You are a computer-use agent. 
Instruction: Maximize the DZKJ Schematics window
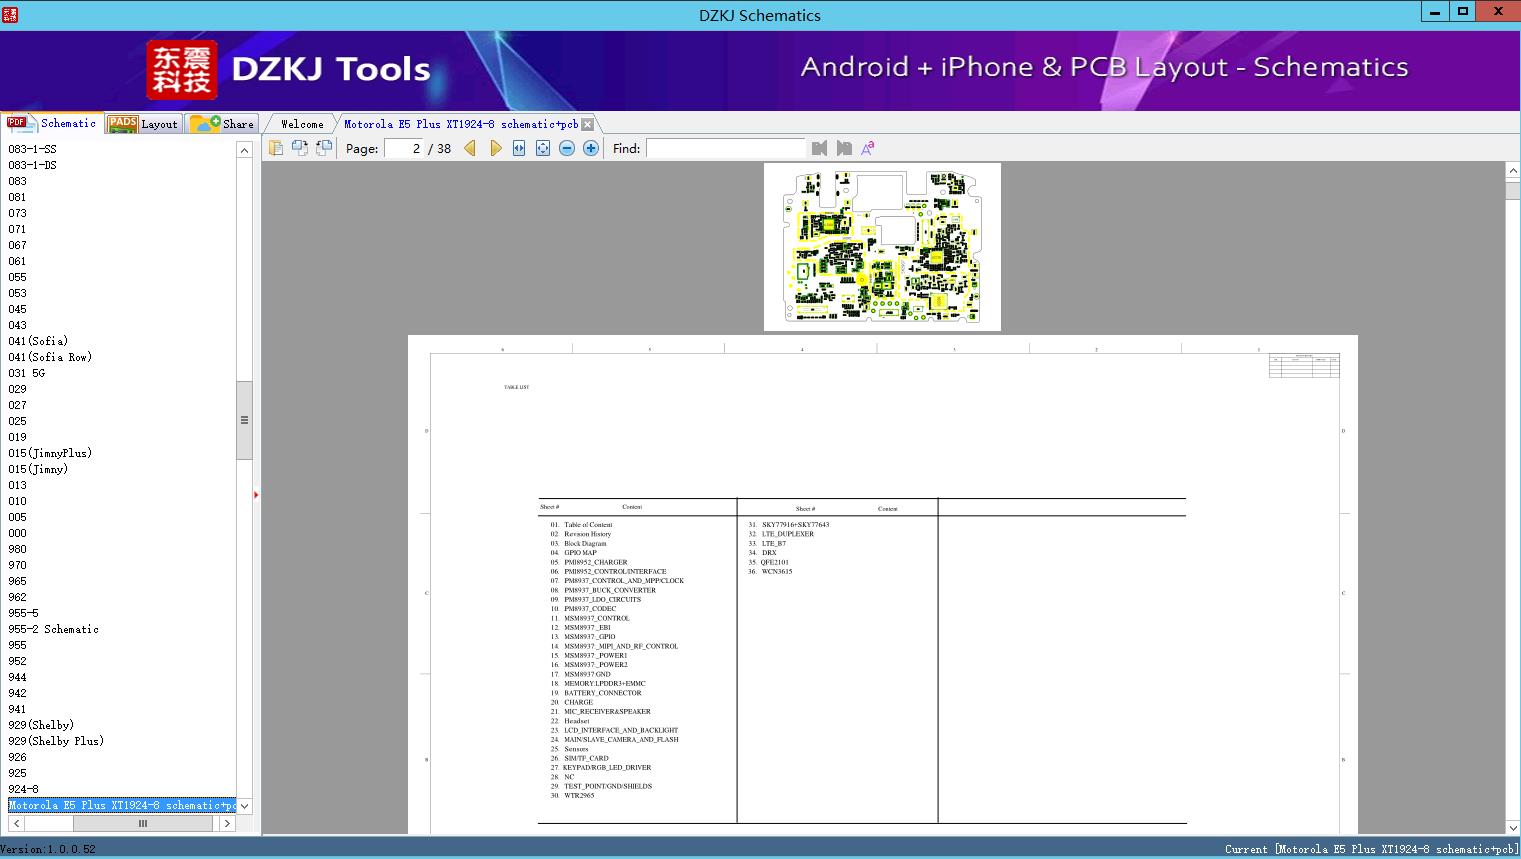(x=1463, y=12)
